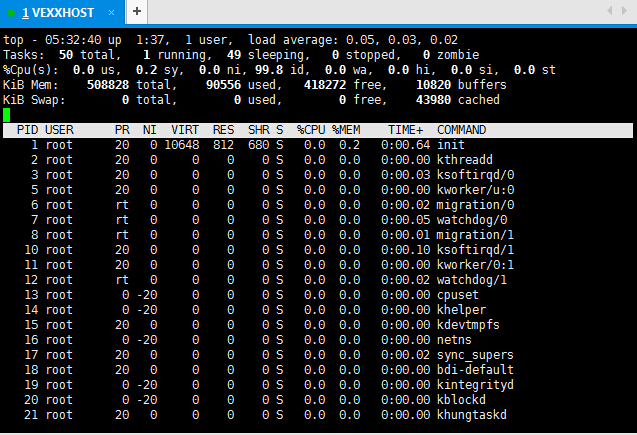Click the NI column header

[x=150, y=130]
